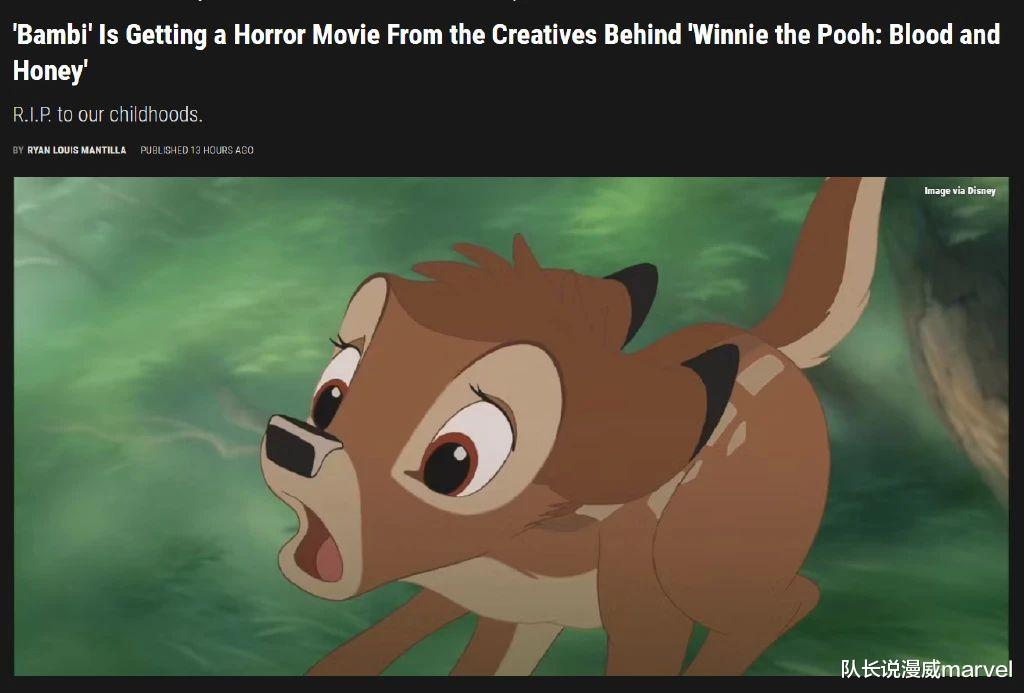Click Bambi's open mouth

pos(320,542)
